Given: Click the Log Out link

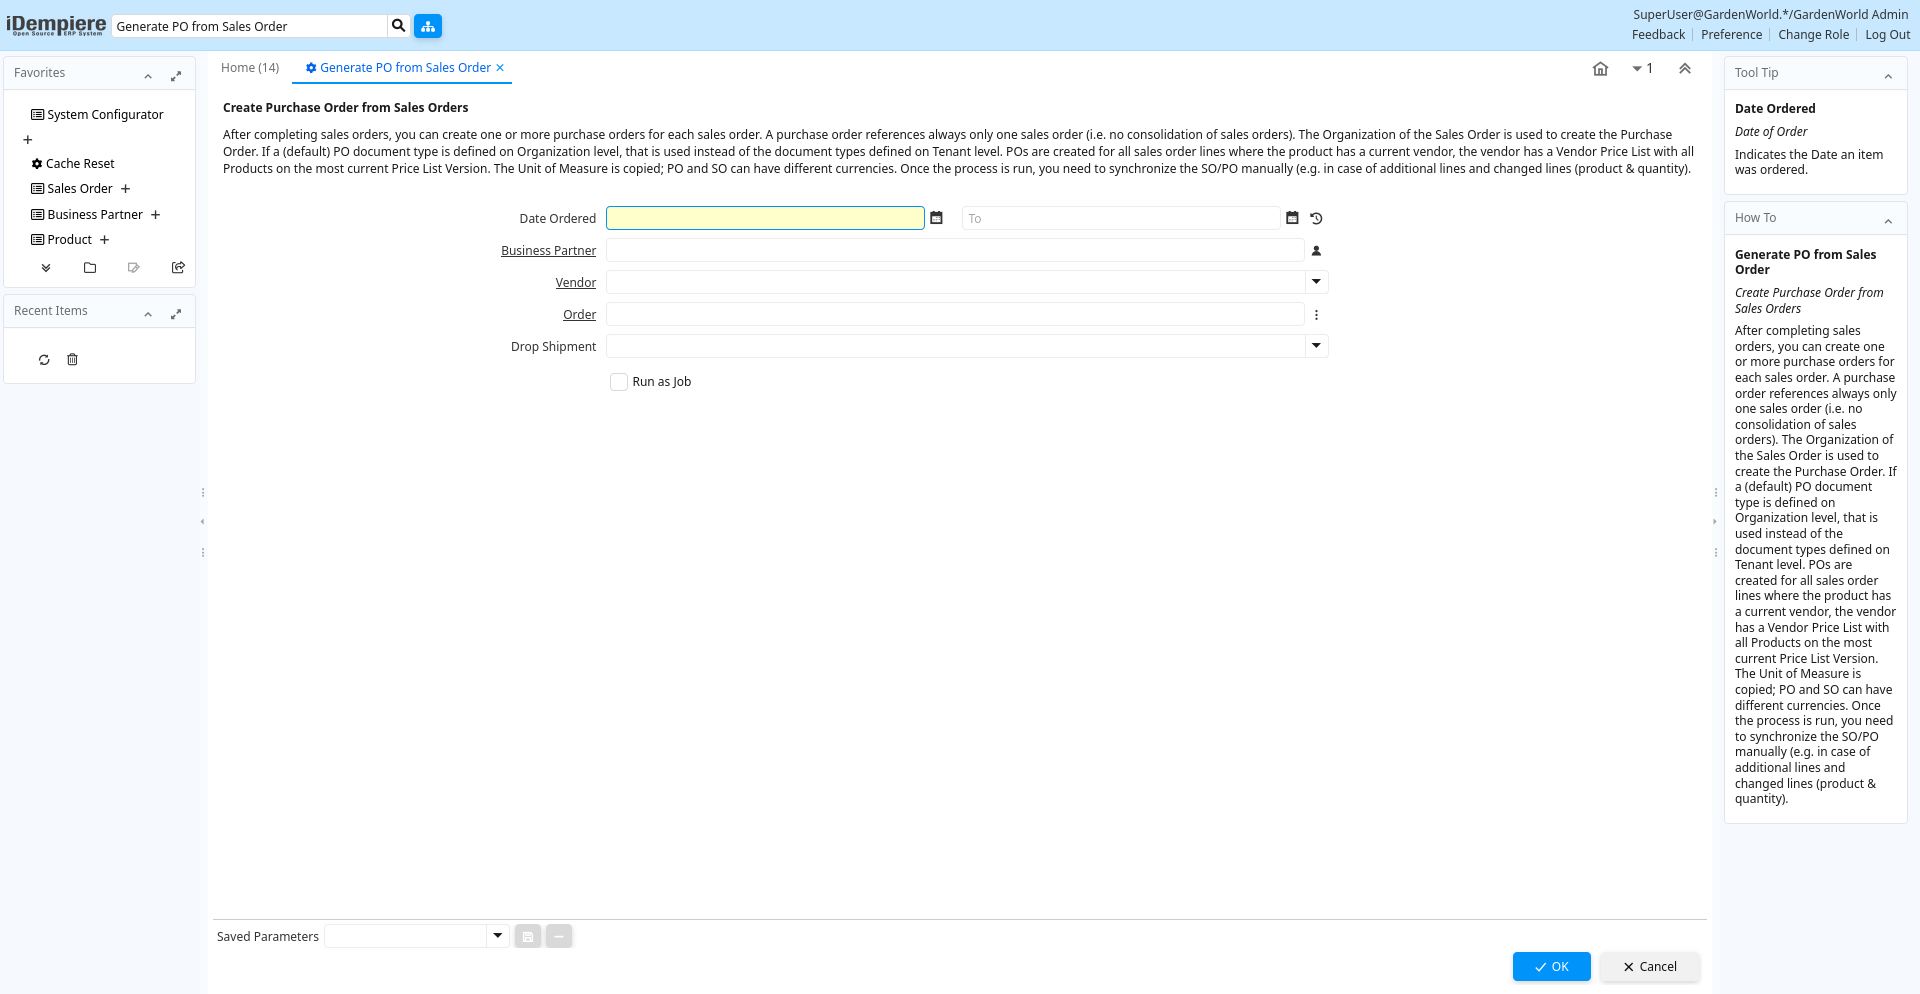Looking at the screenshot, I should tap(1887, 35).
